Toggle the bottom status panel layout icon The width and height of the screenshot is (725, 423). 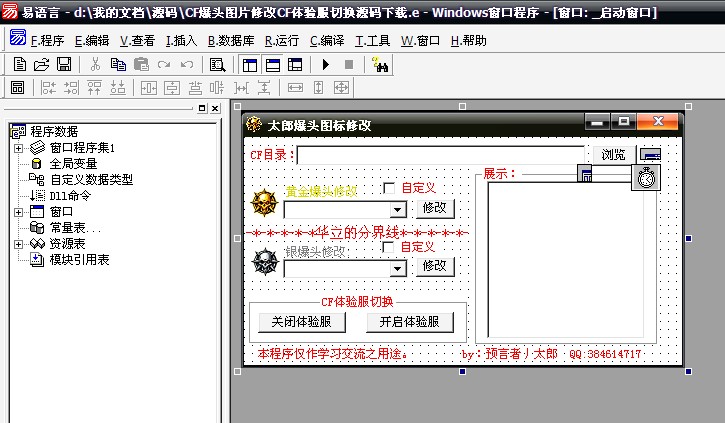273,65
